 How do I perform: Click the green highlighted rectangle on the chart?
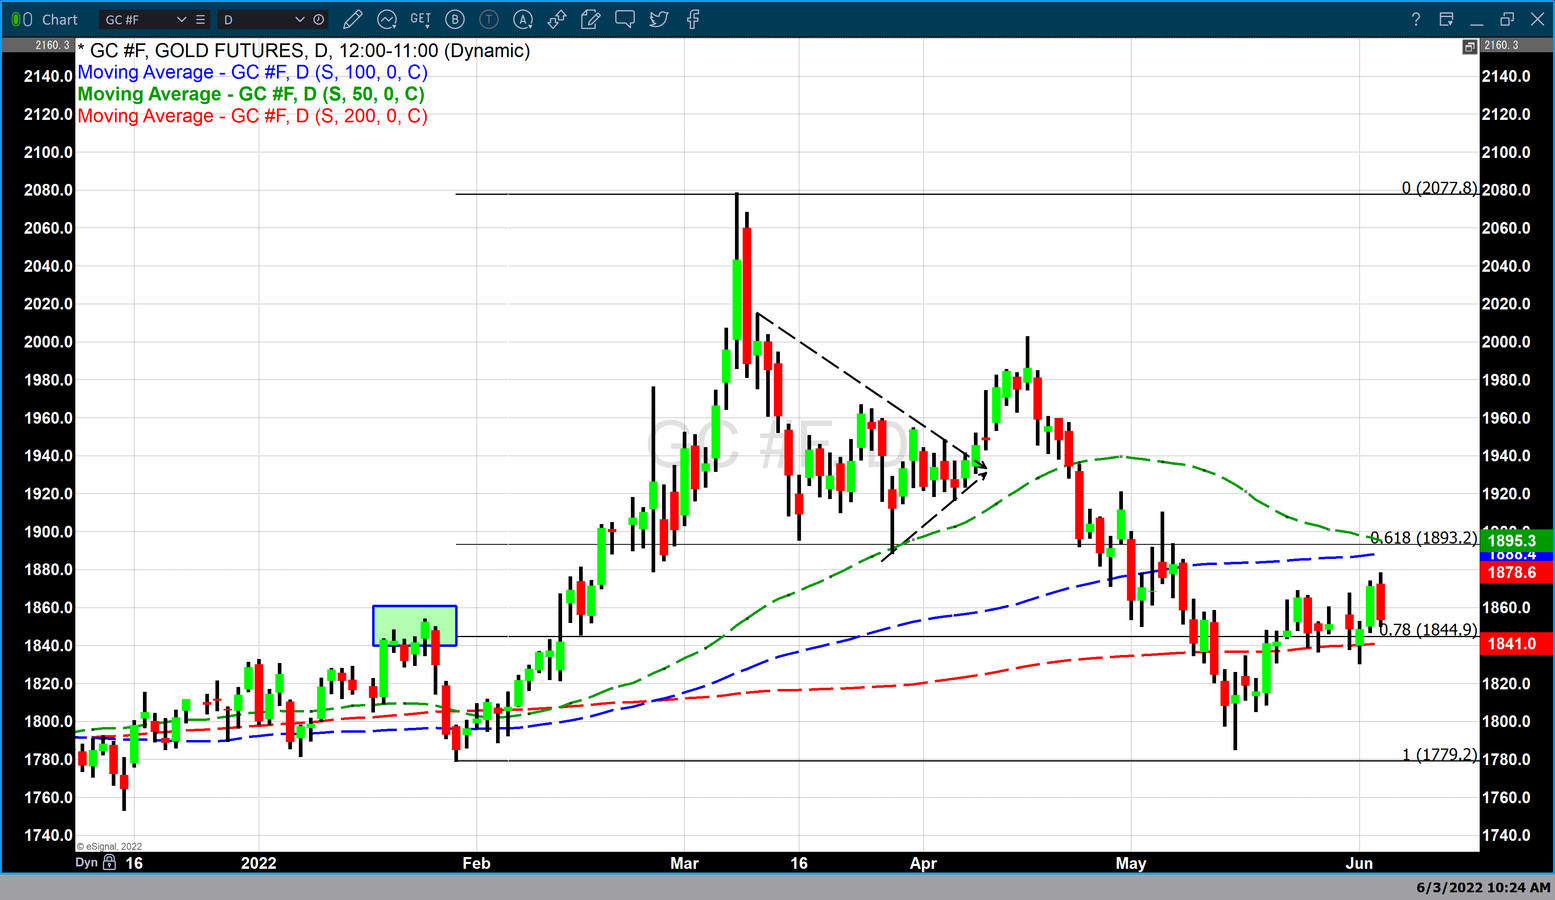(x=414, y=625)
